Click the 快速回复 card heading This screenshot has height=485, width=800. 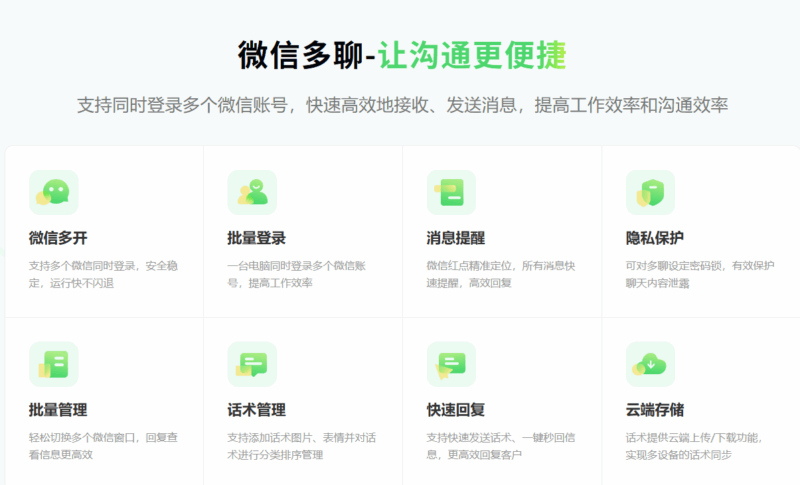456,410
